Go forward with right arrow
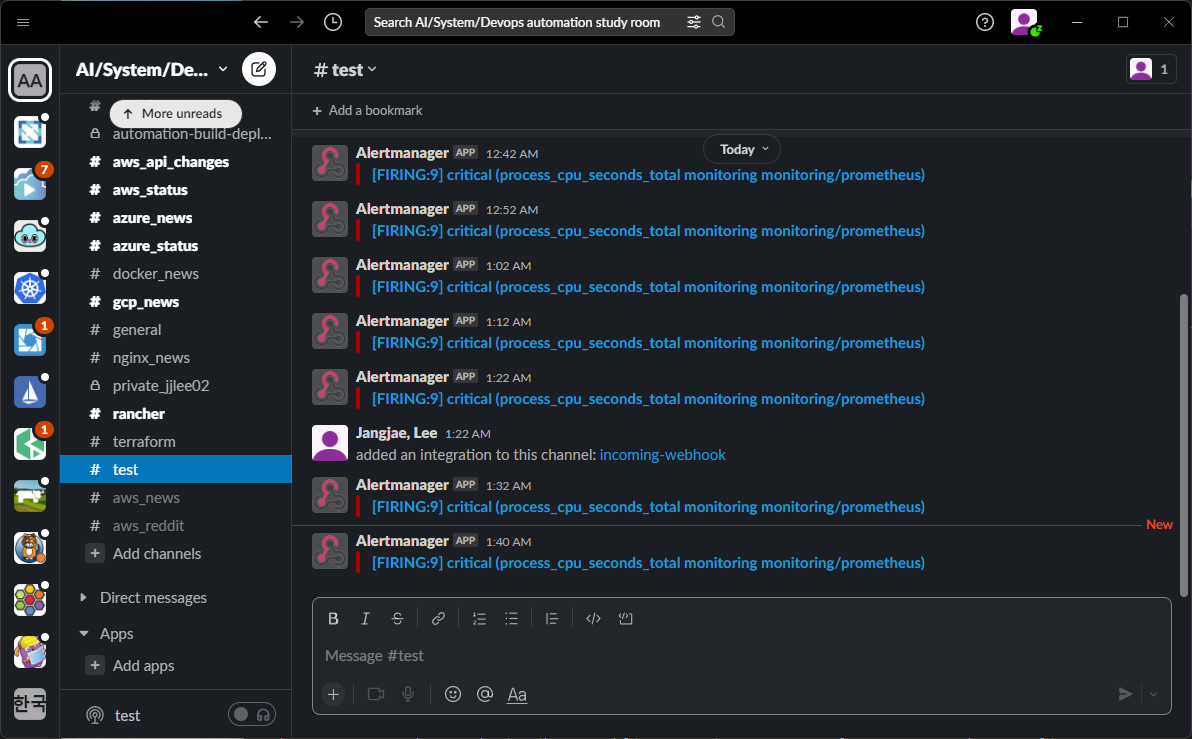Viewport: 1192px width, 739px height. coord(296,22)
